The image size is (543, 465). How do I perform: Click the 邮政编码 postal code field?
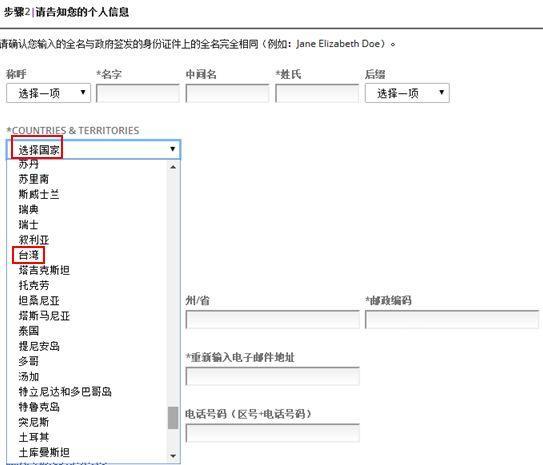(452, 319)
